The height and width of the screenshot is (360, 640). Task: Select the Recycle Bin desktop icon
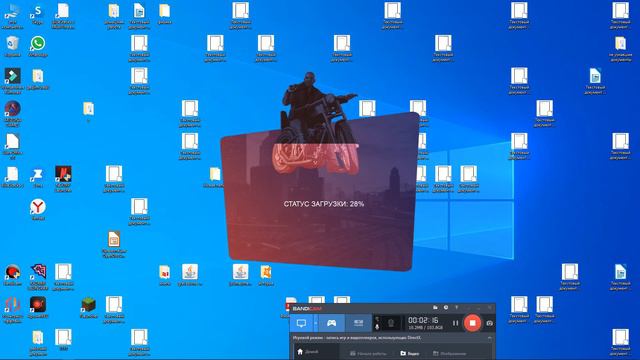click(12, 46)
